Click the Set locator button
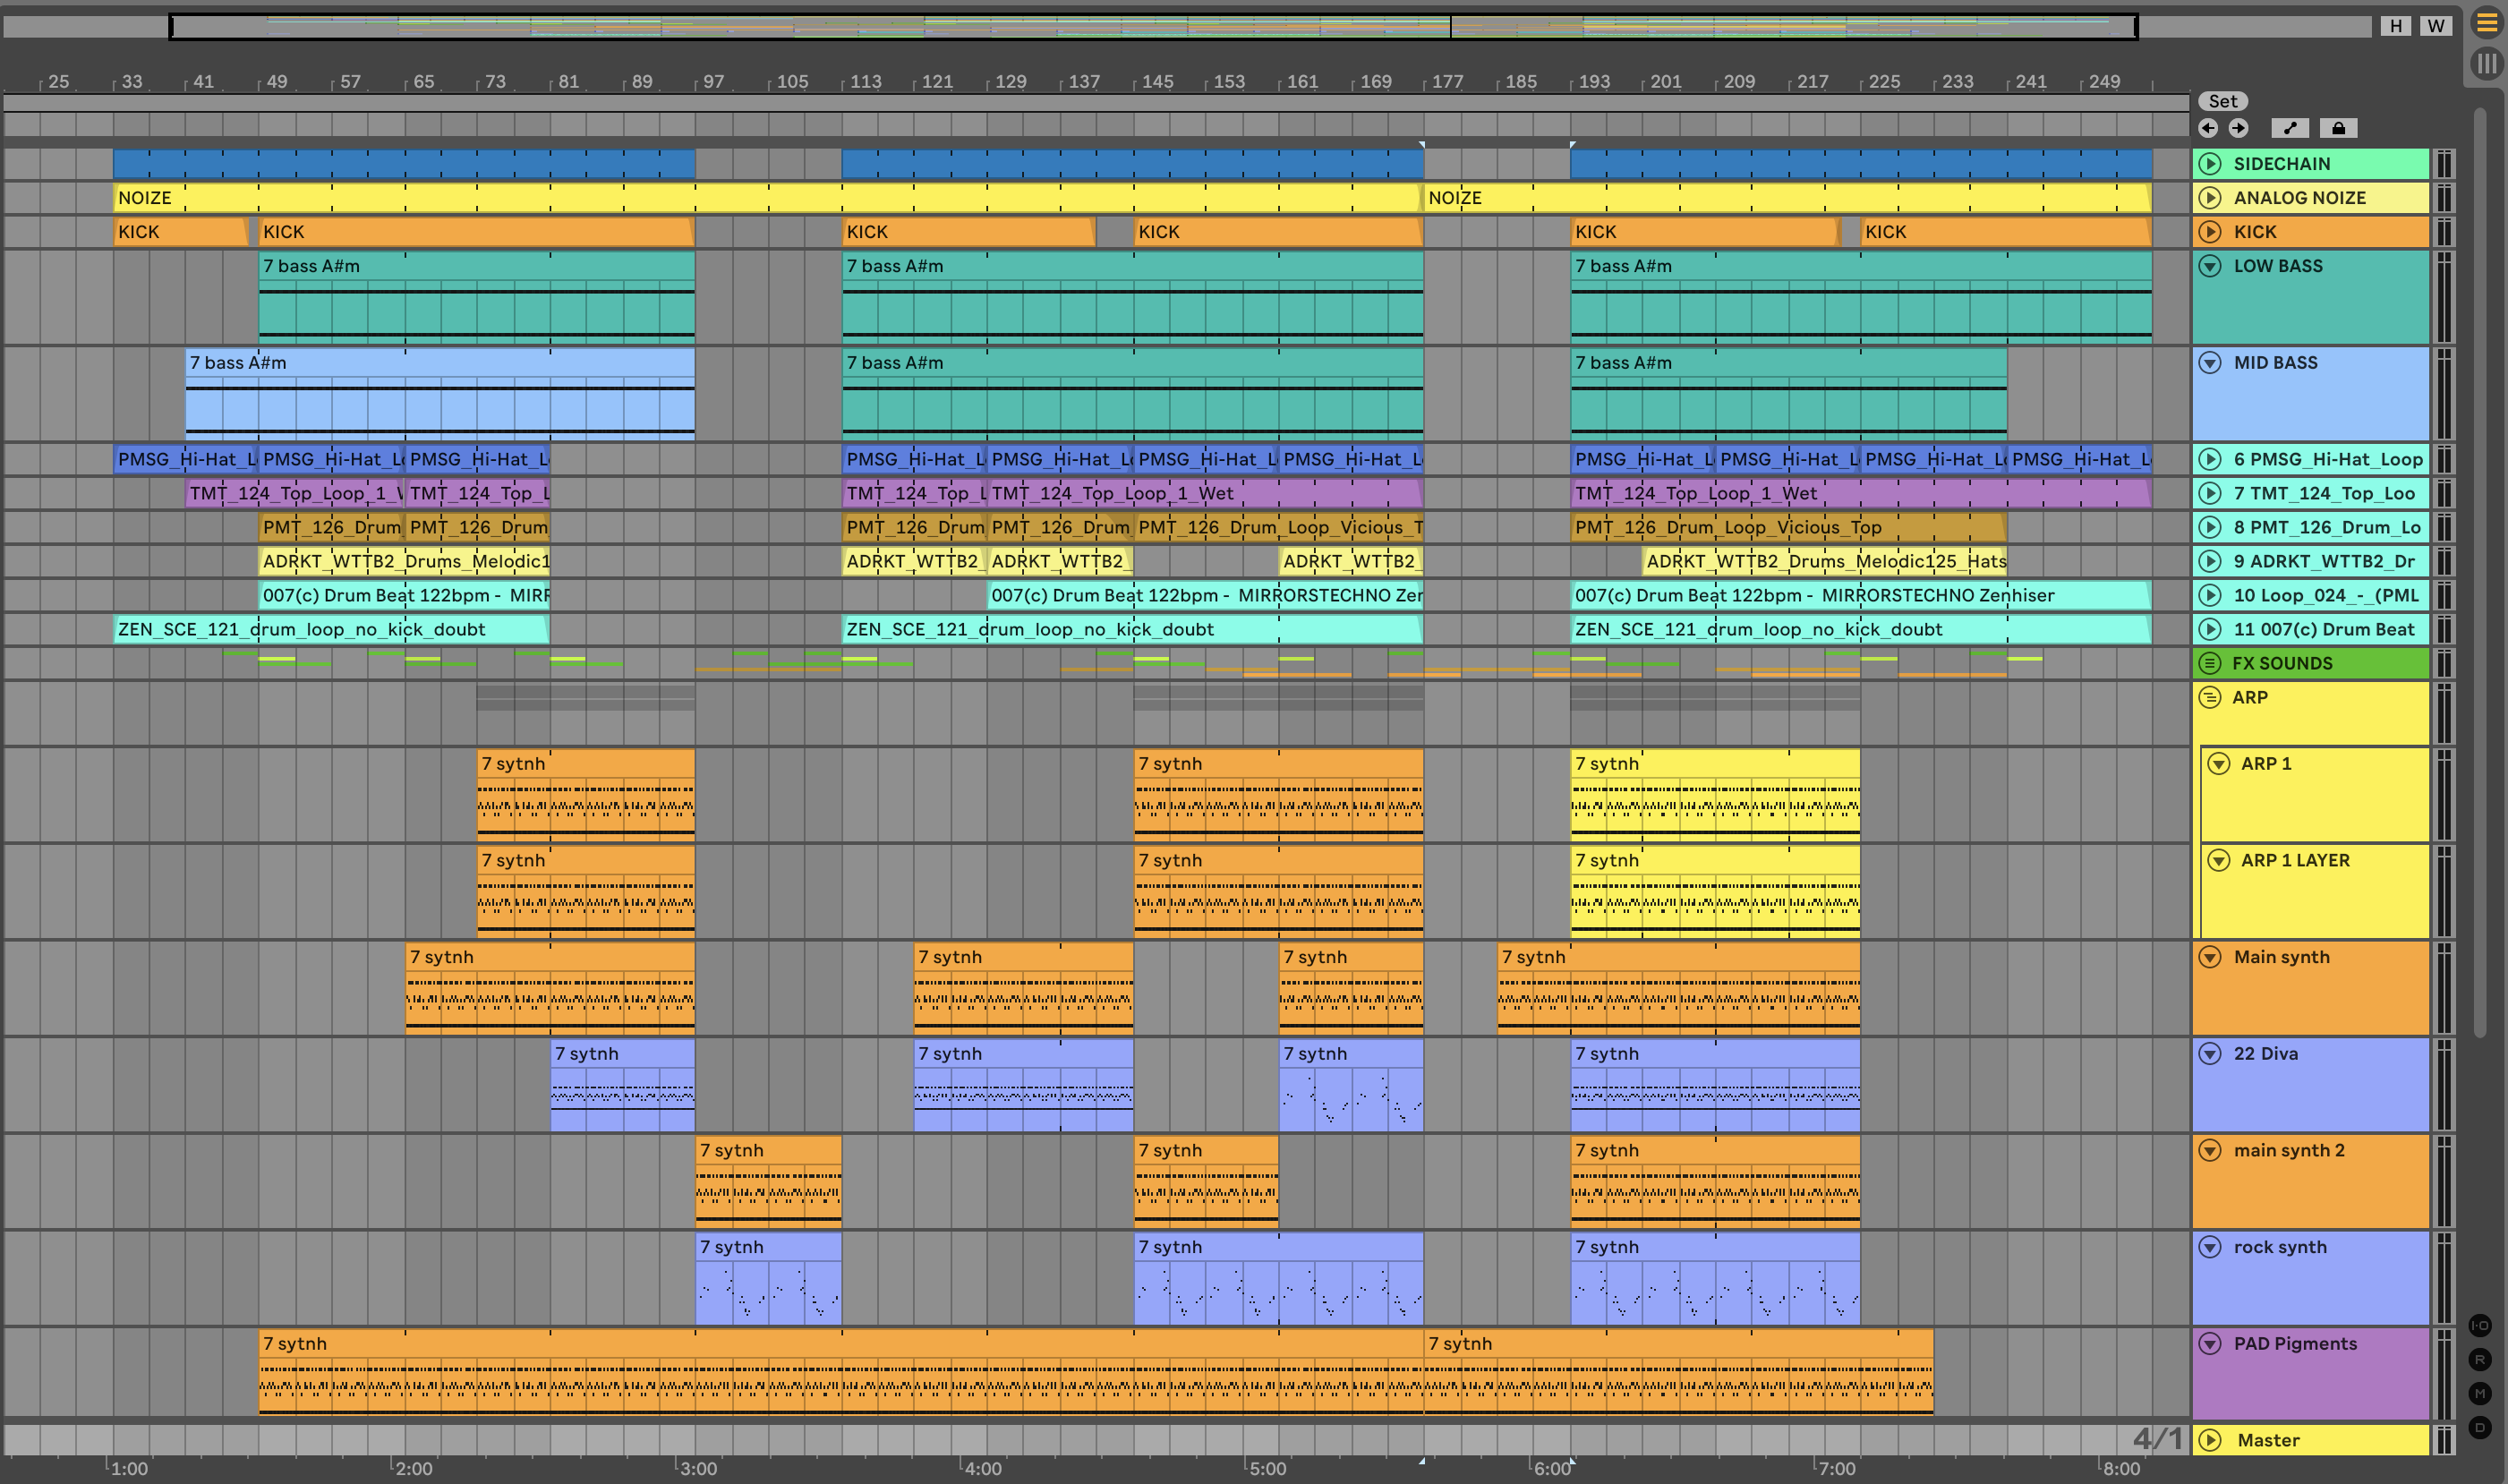The image size is (2508, 1484). (2222, 101)
